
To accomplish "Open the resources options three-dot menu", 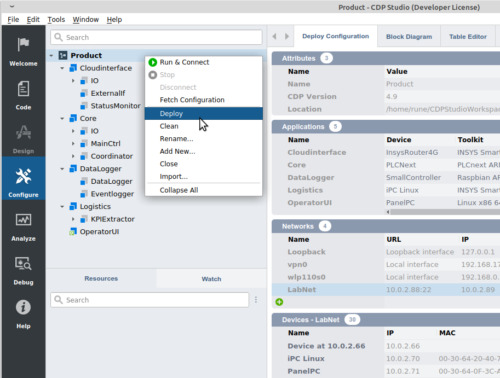I will pyautogui.click(x=256, y=300).
